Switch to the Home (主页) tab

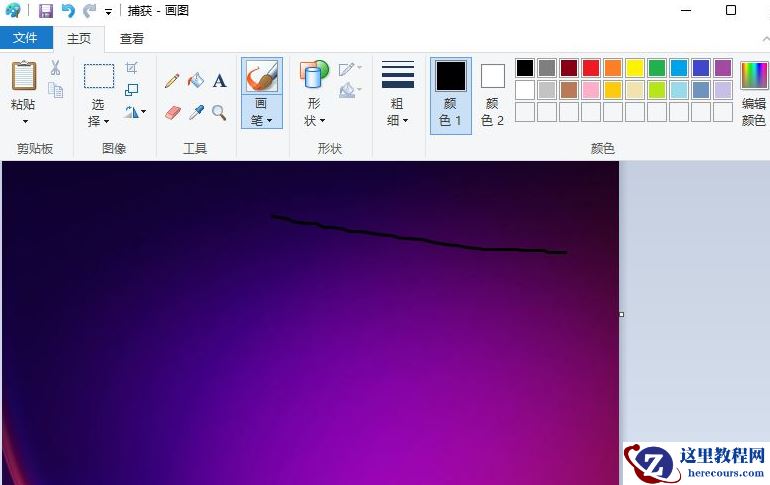point(79,39)
